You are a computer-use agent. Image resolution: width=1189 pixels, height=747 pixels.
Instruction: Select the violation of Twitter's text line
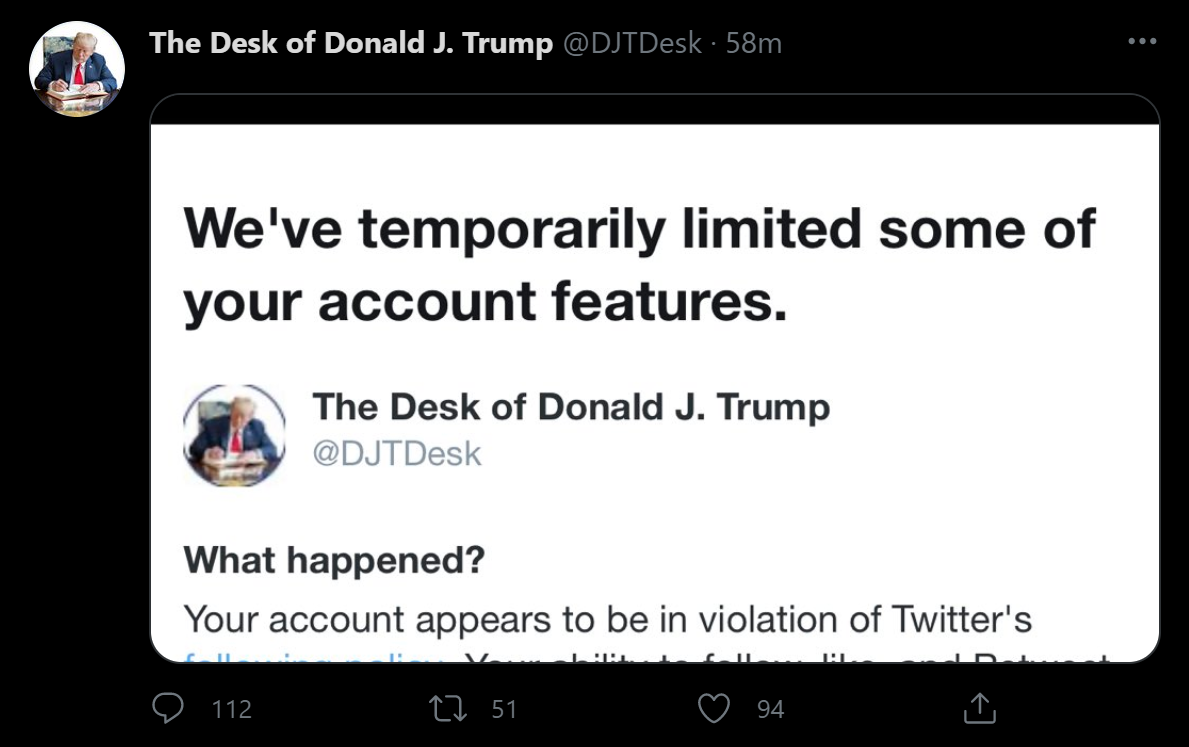tap(607, 620)
